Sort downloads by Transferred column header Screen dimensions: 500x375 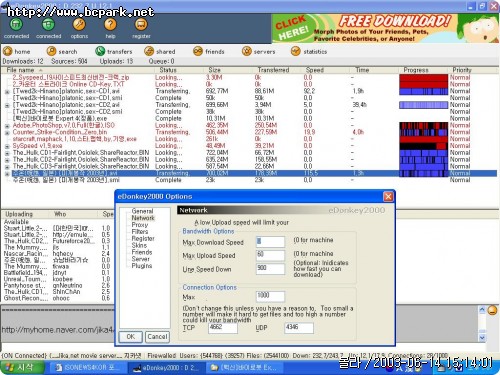pyautogui.click(x=277, y=70)
